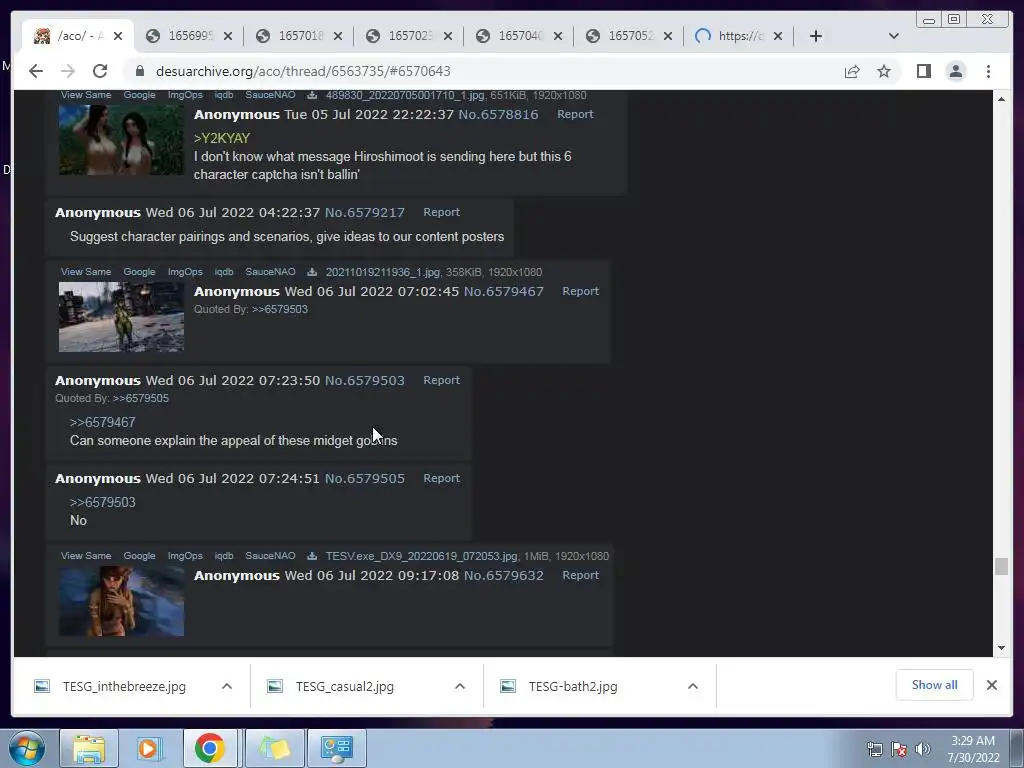Open iqdb for post 6578816 image
Image resolution: width=1024 pixels, height=768 pixels.
tap(223, 95)
